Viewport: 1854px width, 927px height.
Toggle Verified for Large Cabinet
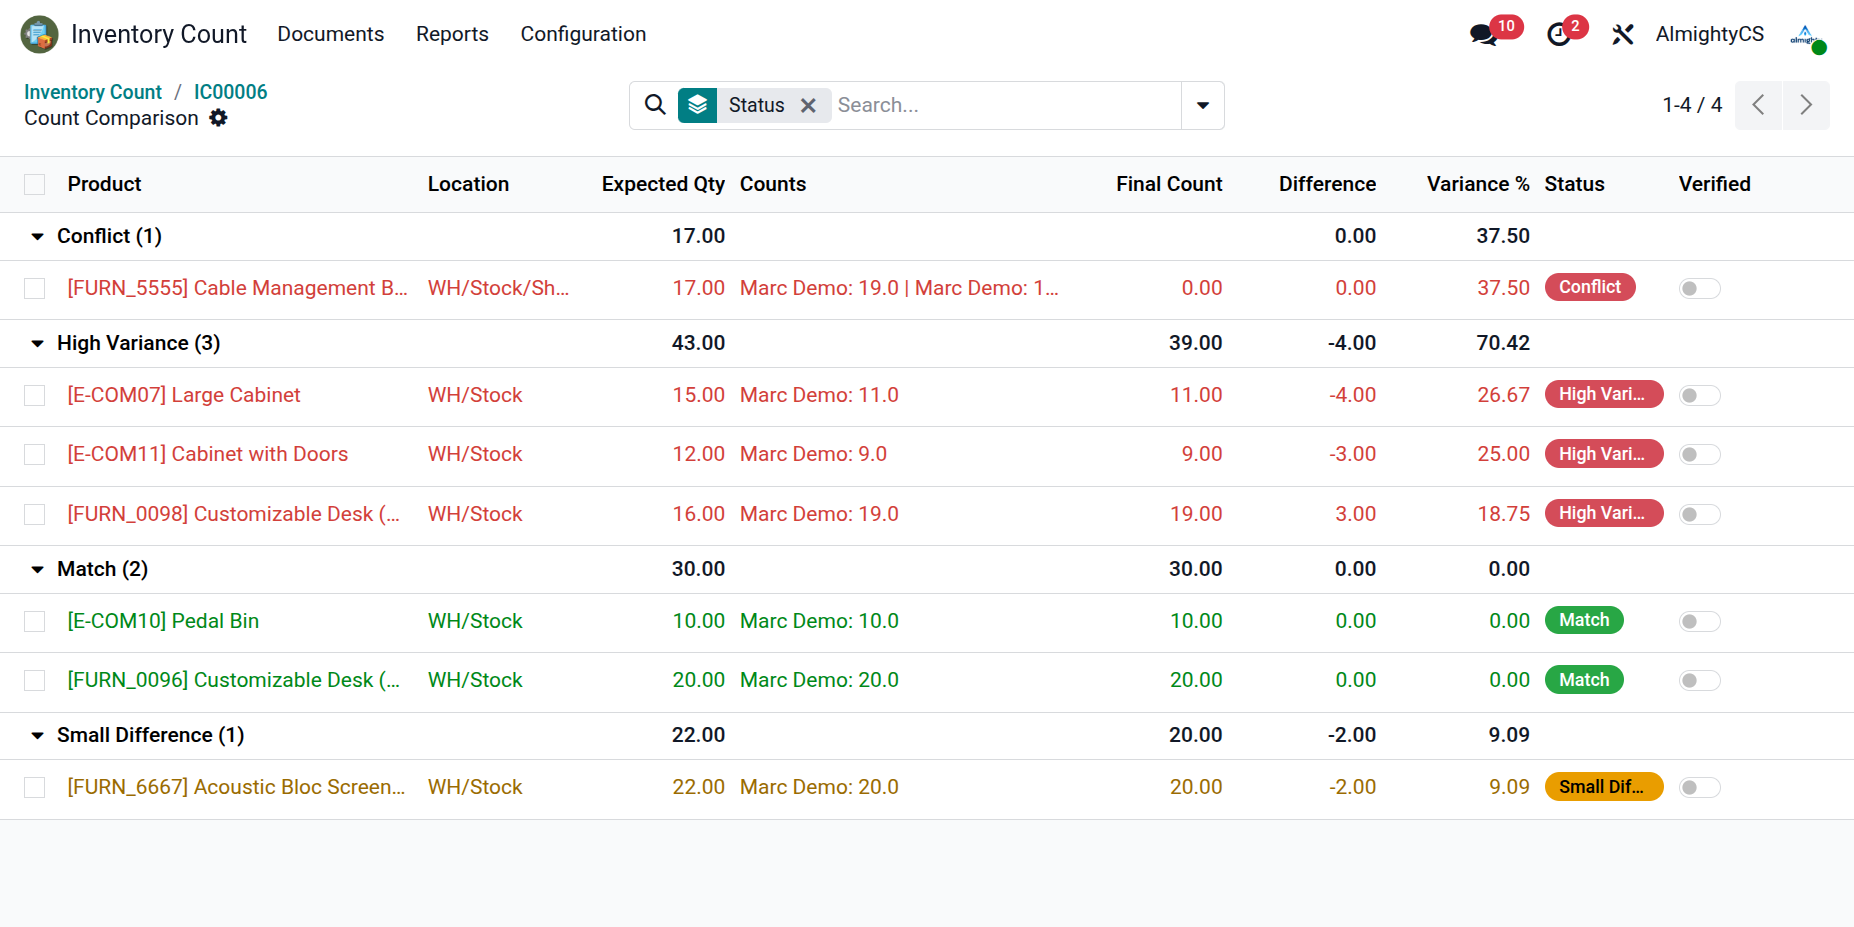[1699, 395]
